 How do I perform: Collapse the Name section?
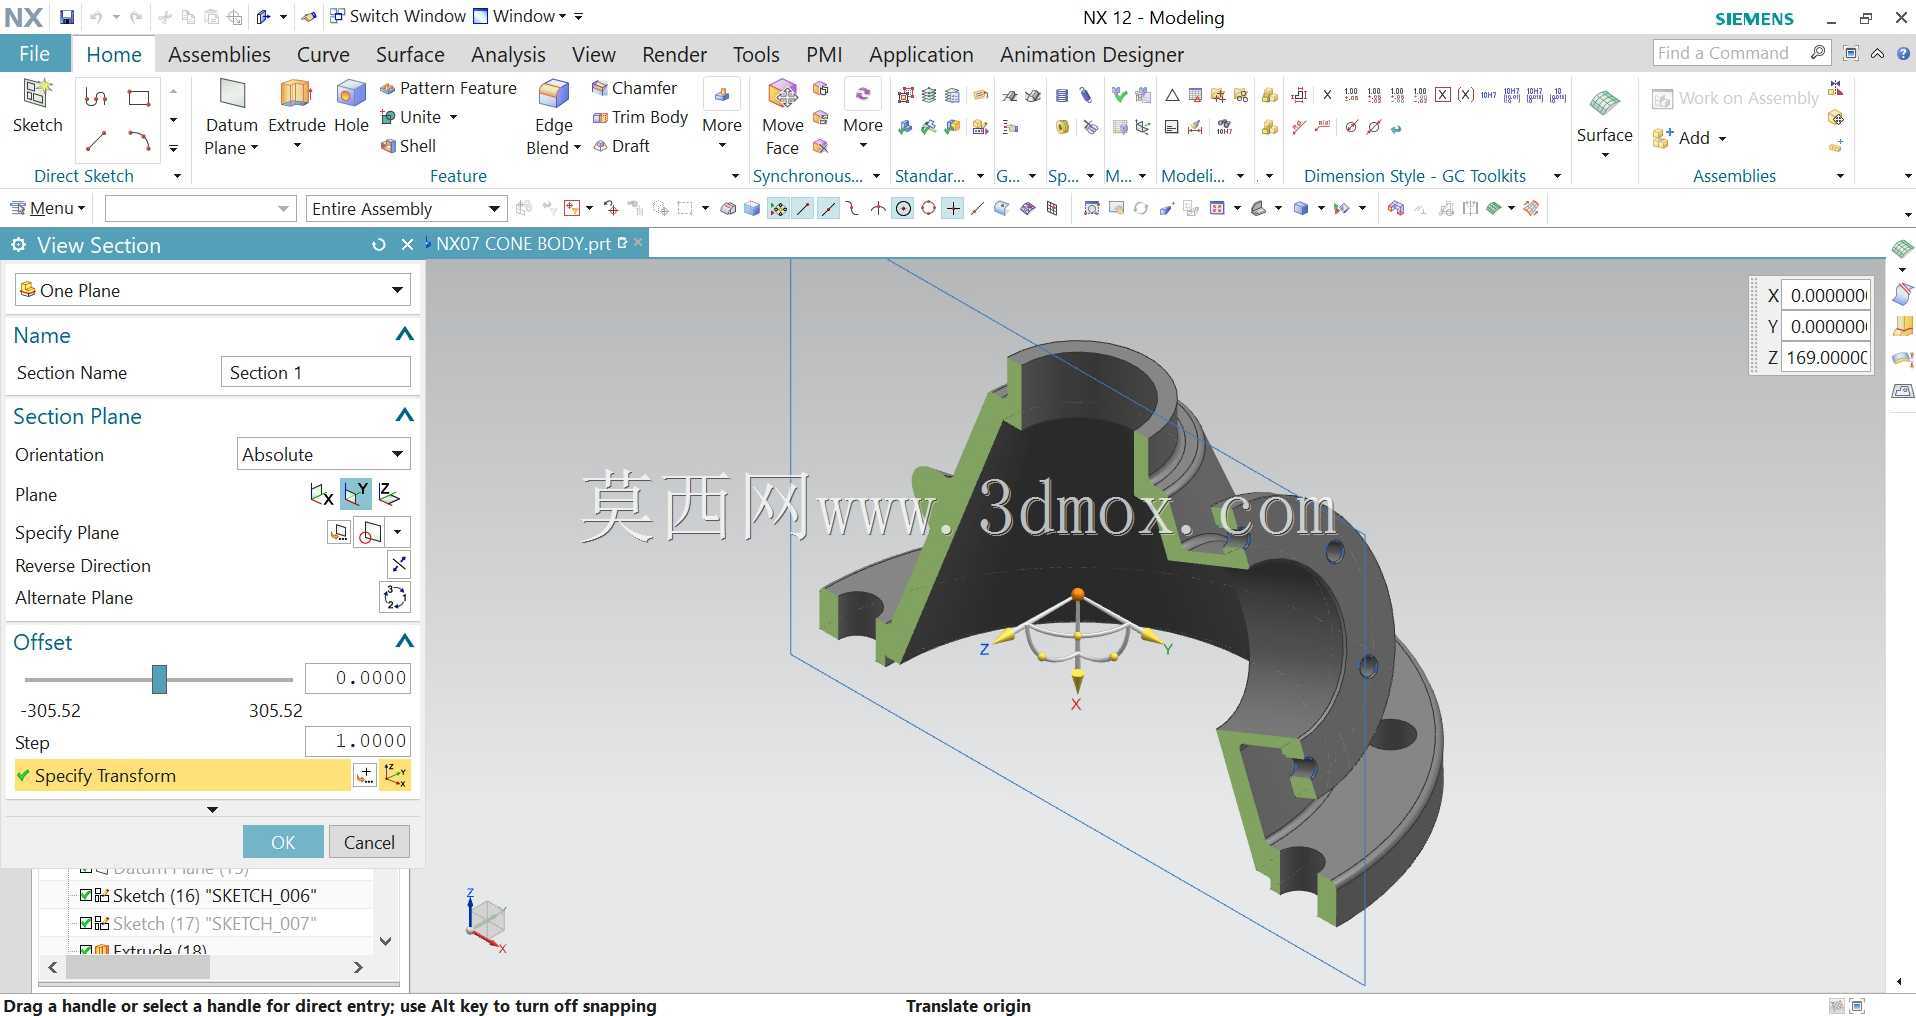[404, 335]
